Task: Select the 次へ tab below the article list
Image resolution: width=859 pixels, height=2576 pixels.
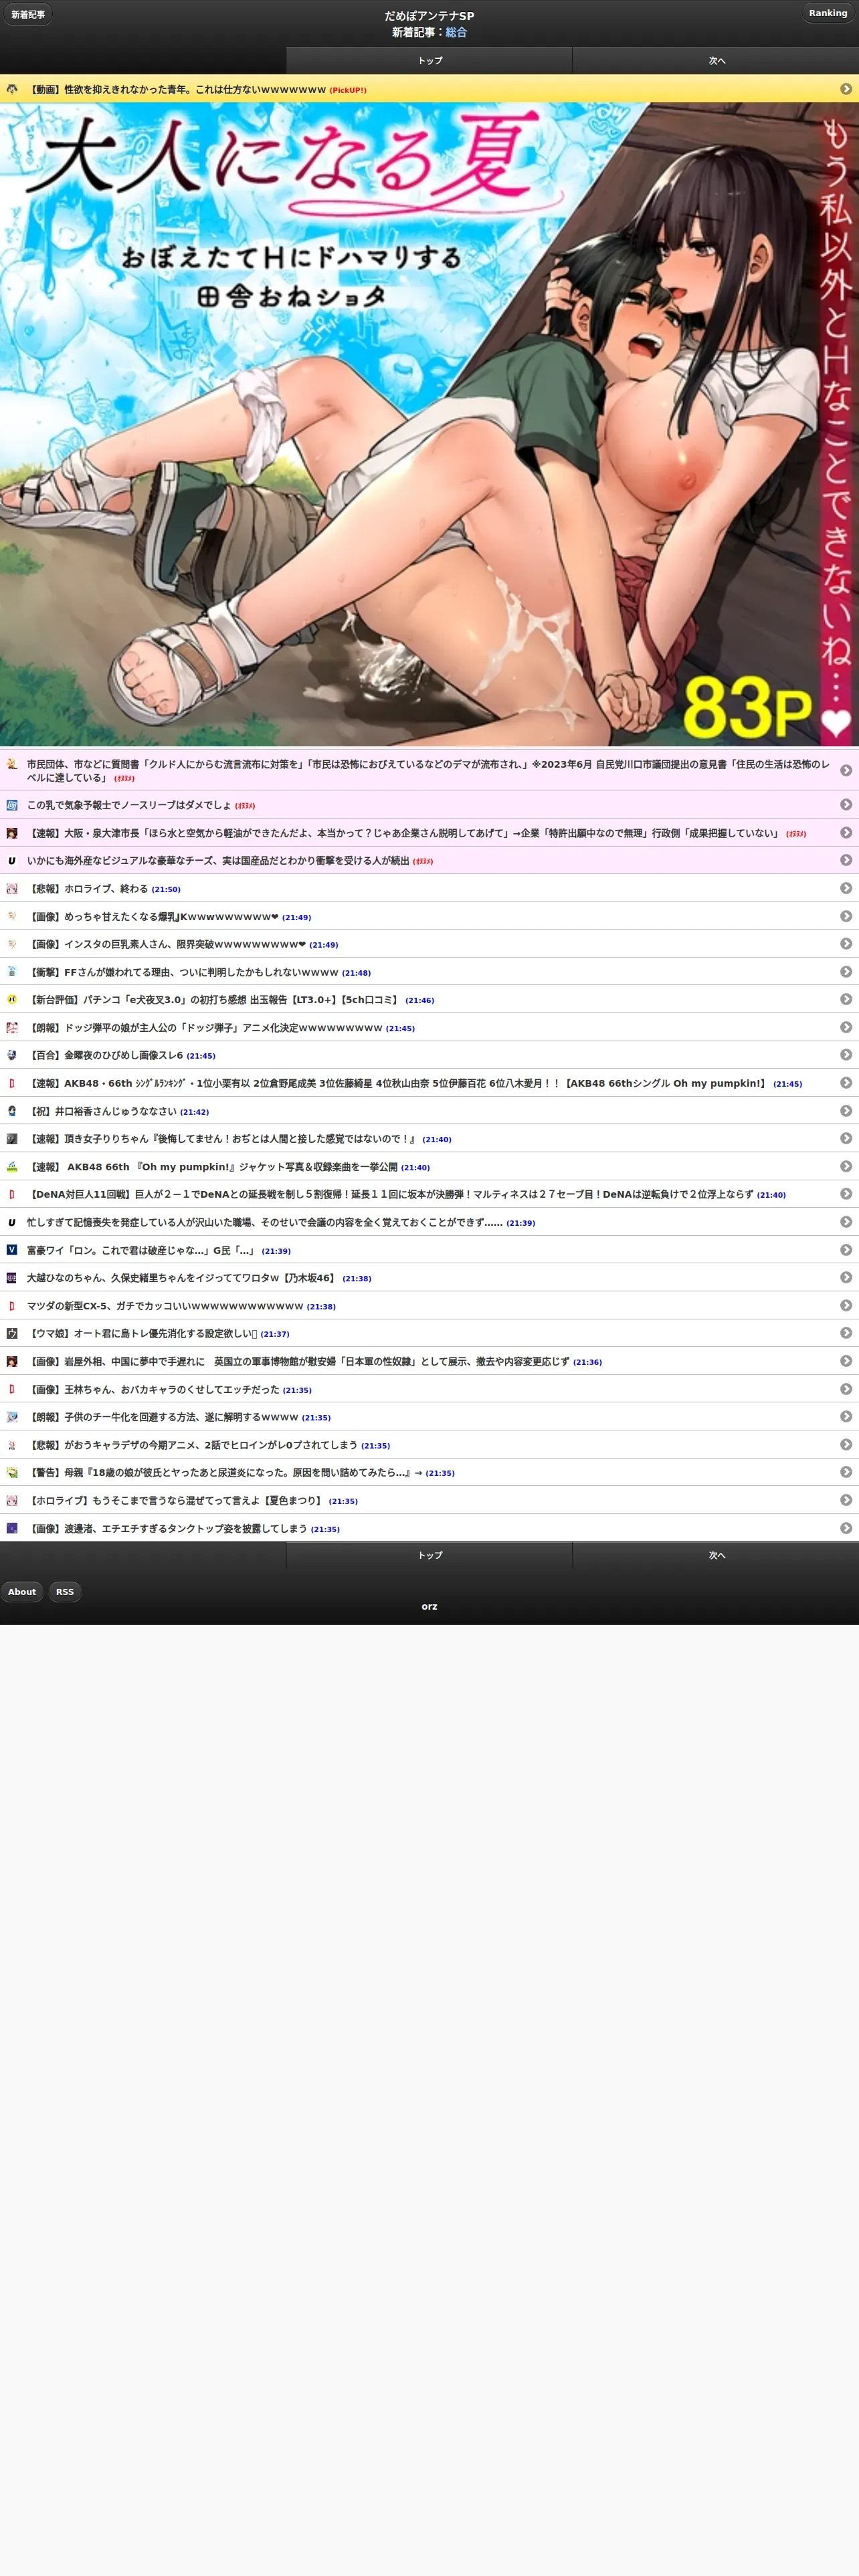Action: [716, 1555]
